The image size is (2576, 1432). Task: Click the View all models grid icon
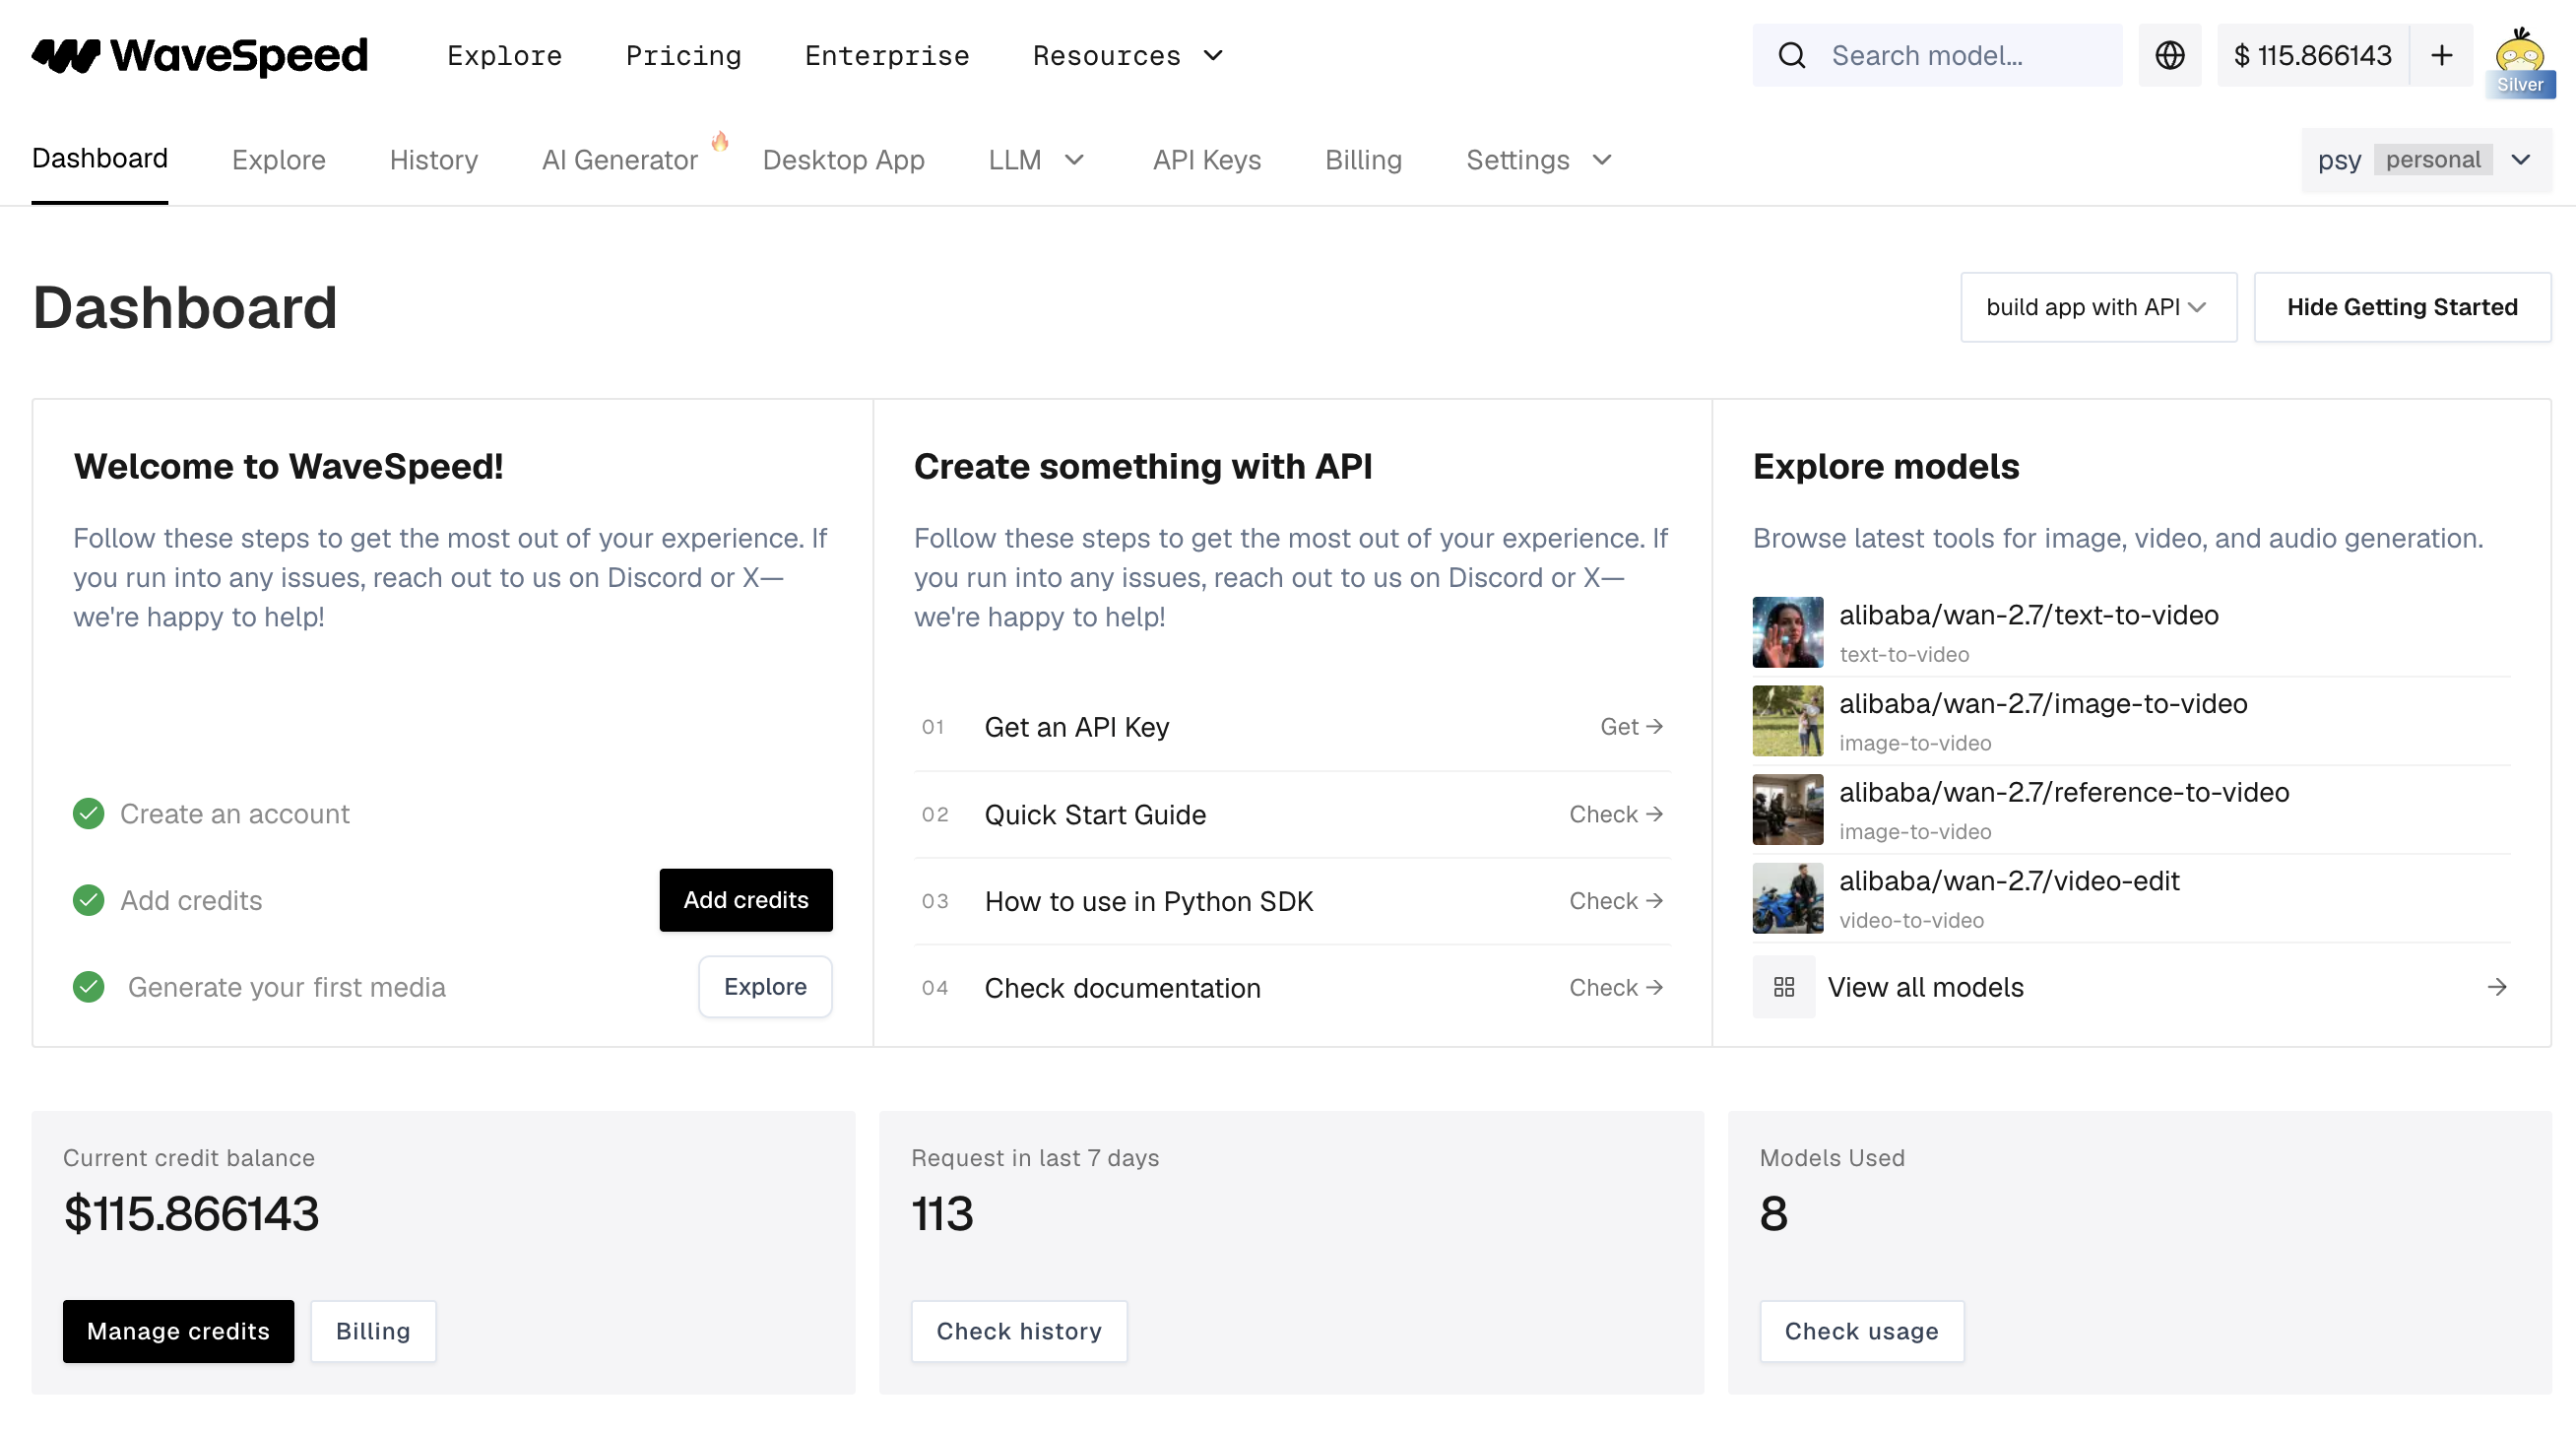tap(1784, 987)
